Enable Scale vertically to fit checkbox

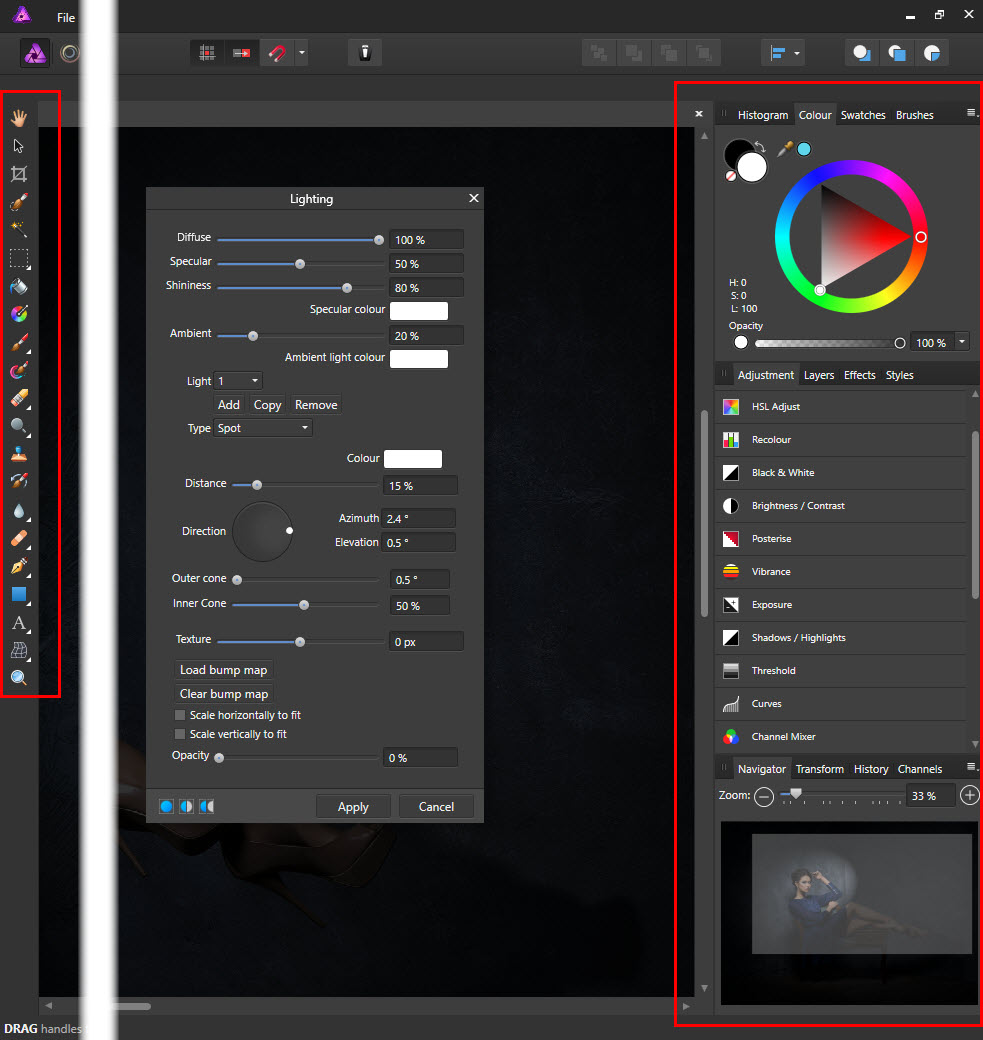point(180,734)
